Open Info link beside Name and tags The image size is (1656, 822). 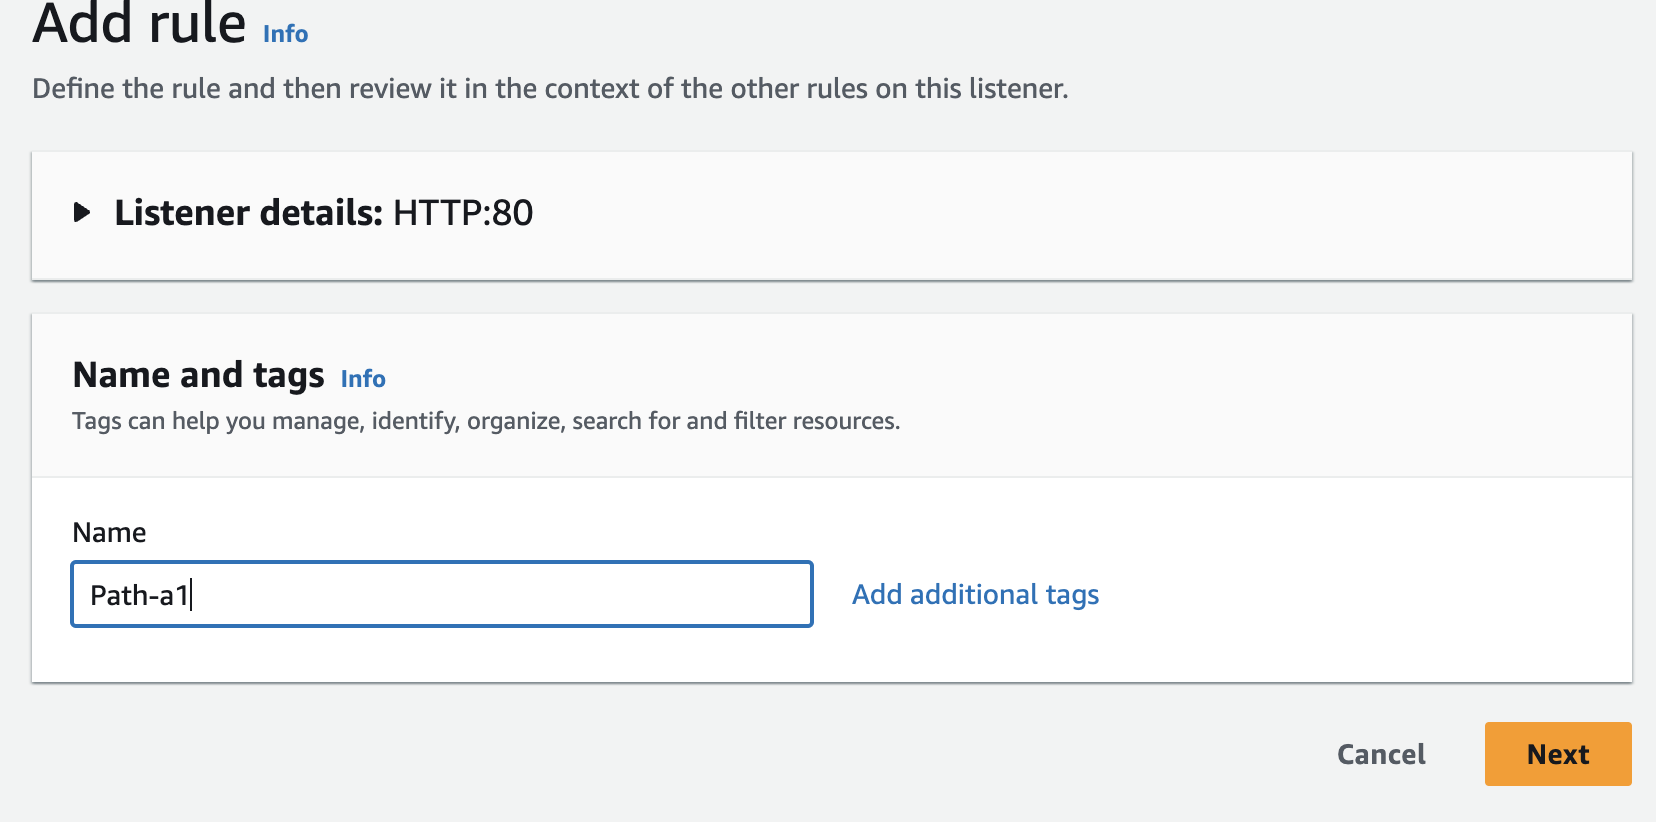[x=363, y=379]
